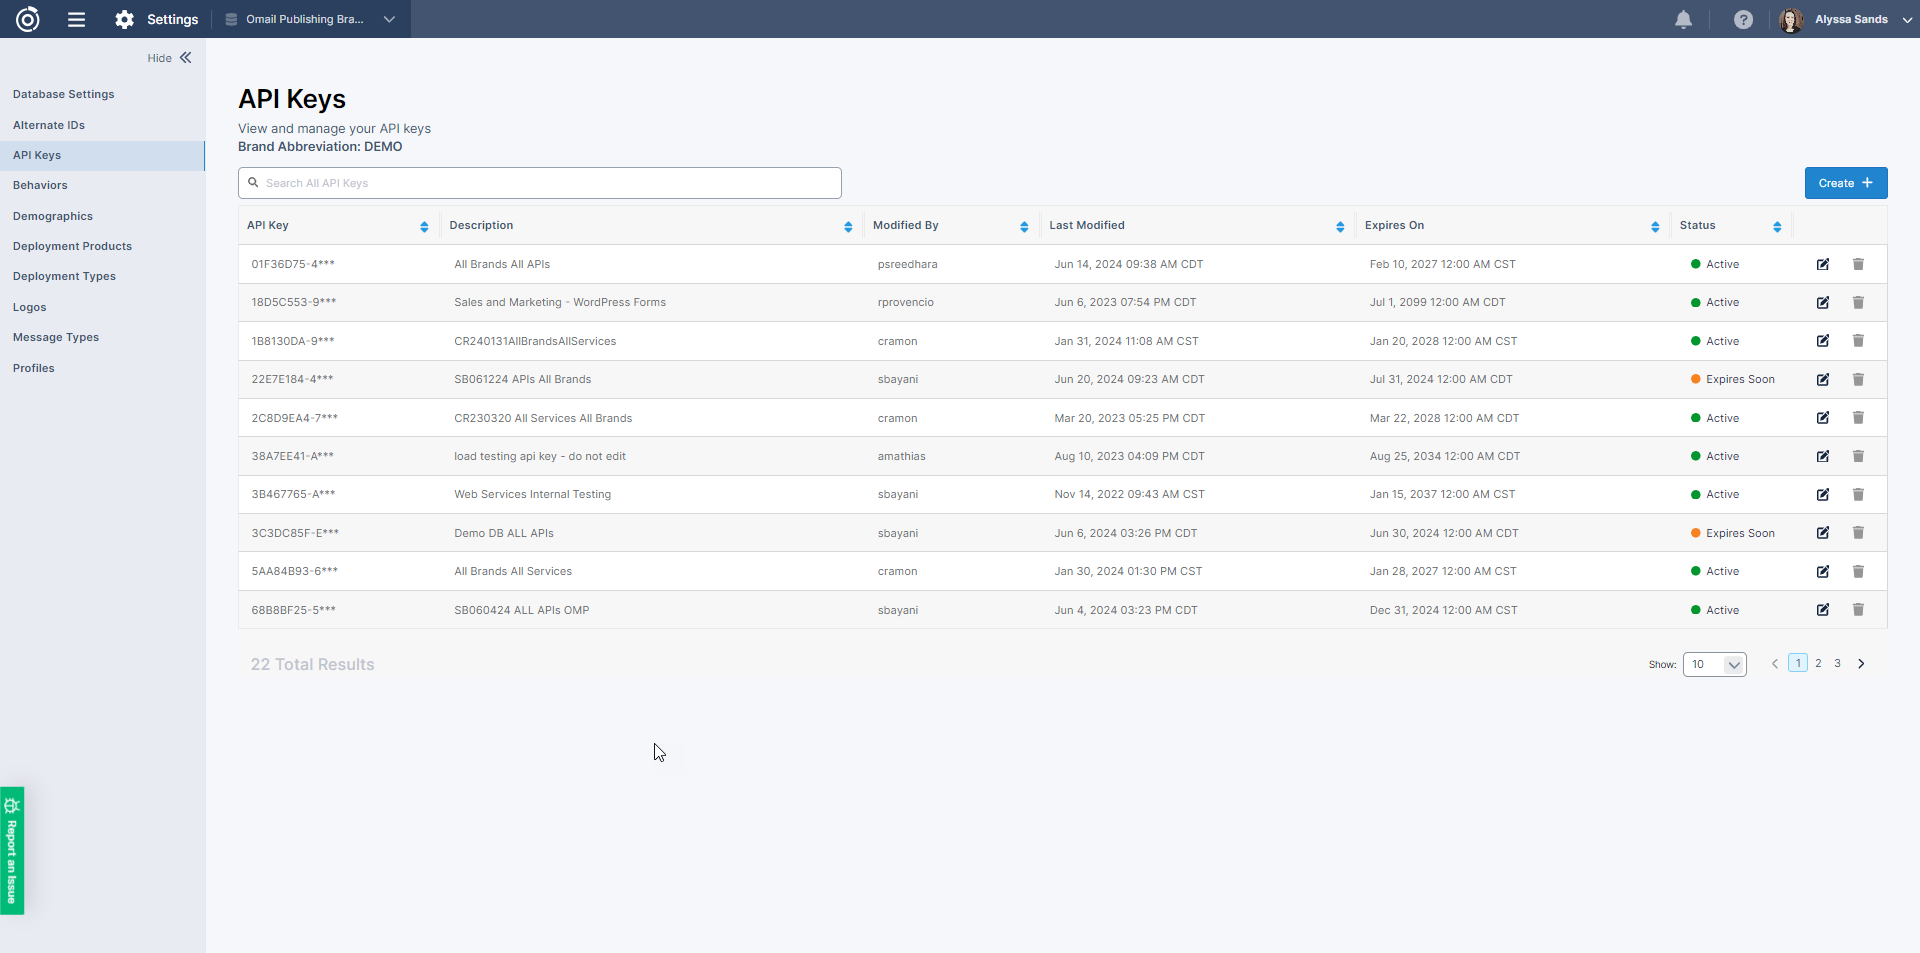Open the hamburger navigation menu
The height and width of the screenshot is (953, 1920).
point(76,19)
